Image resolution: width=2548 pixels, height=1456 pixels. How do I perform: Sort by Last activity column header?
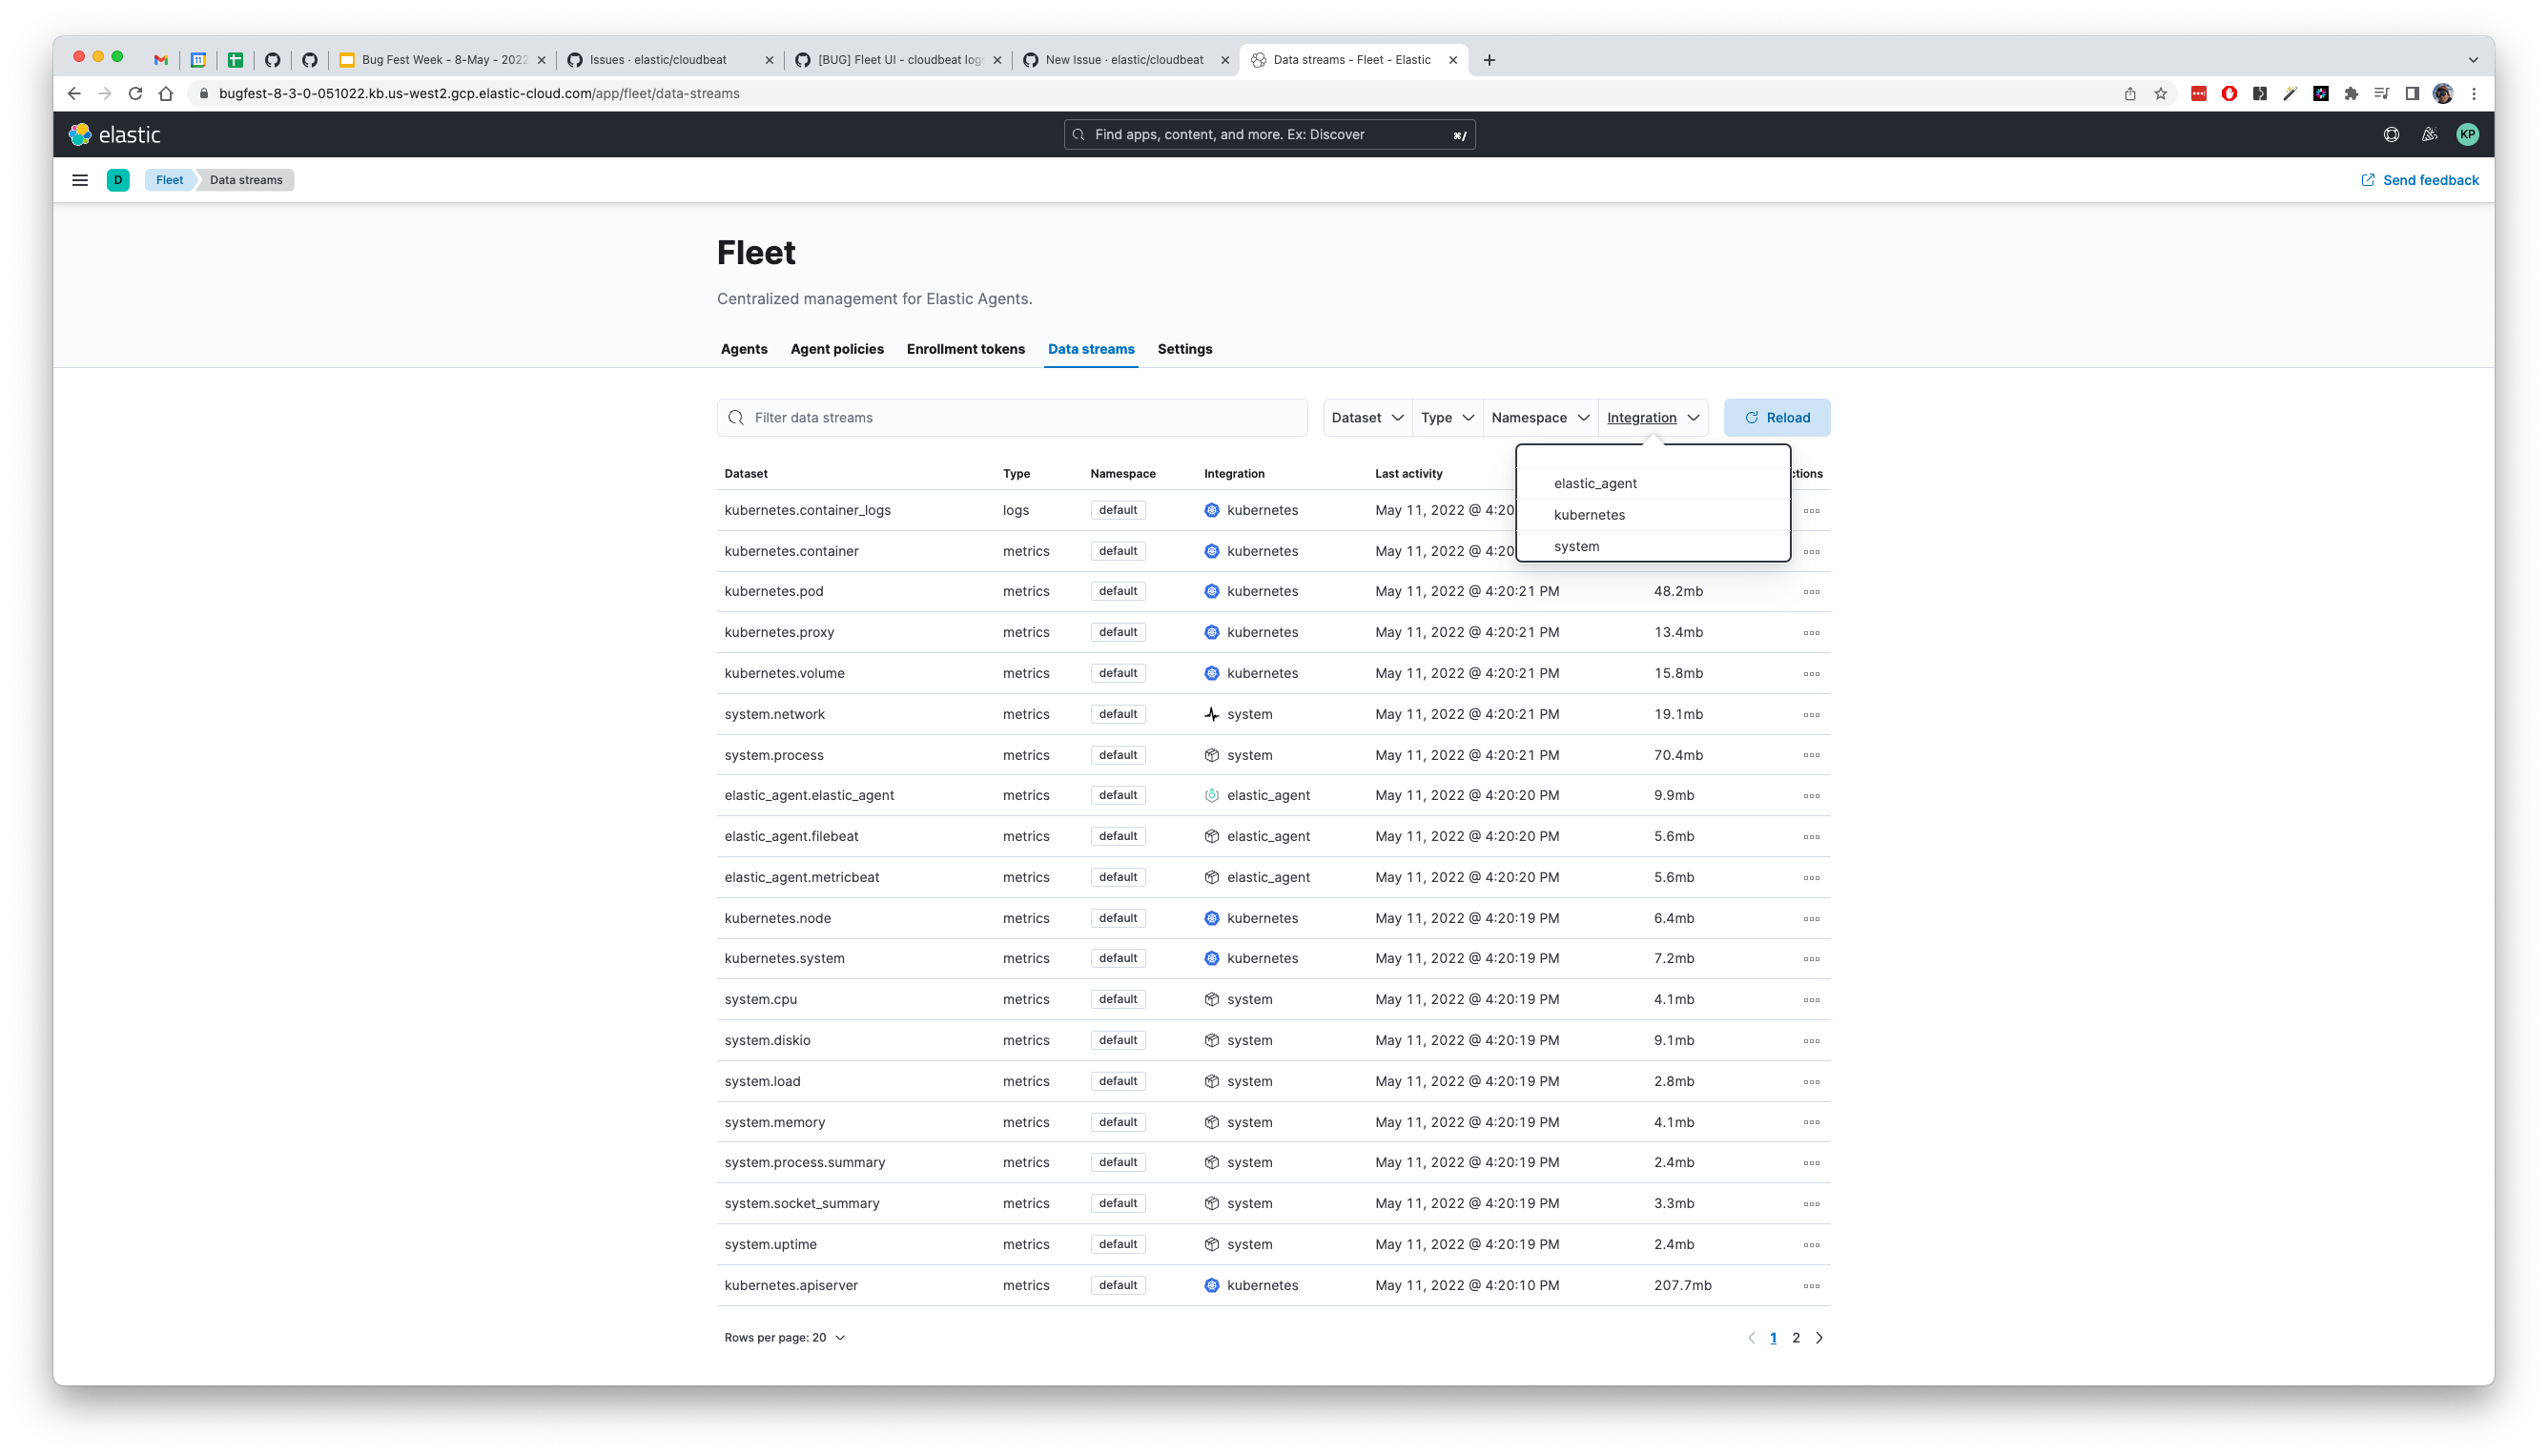tap(1408, 474)
